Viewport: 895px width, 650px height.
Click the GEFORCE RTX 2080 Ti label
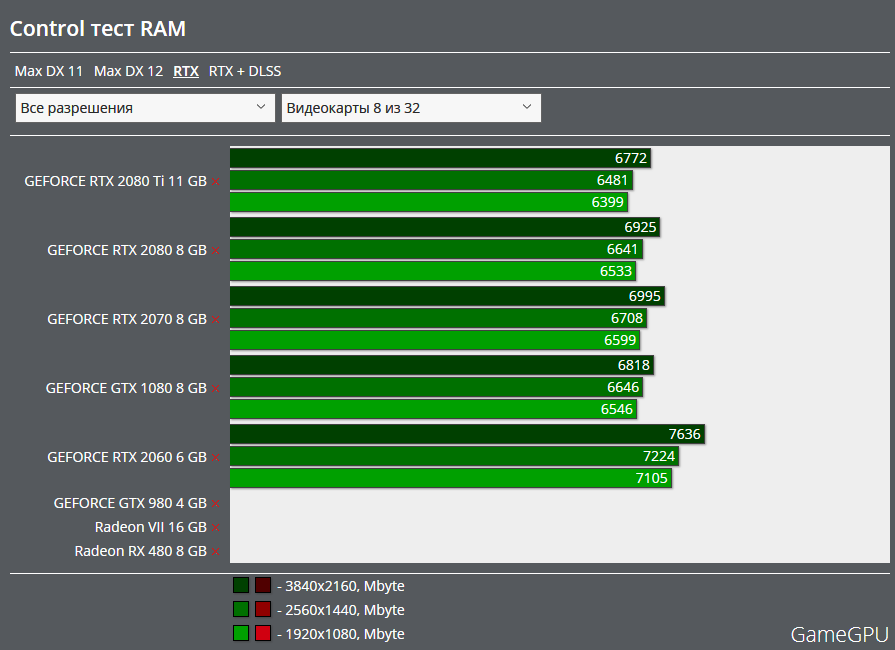click(x=115, y=182)
